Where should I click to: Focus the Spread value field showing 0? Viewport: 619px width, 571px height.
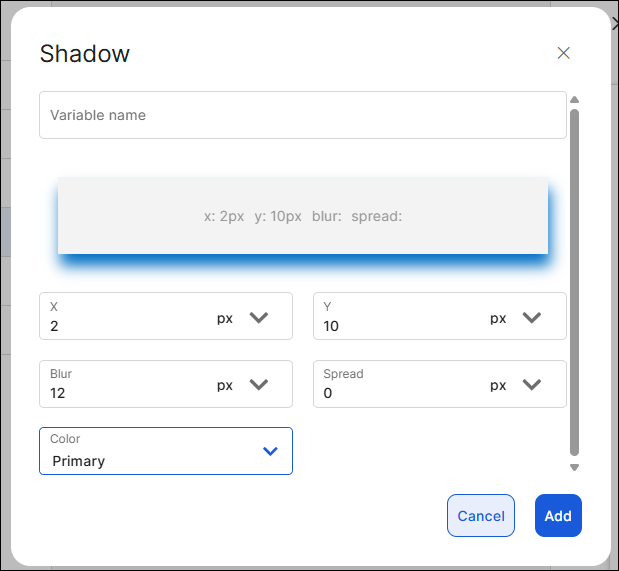tap(398, 393)
